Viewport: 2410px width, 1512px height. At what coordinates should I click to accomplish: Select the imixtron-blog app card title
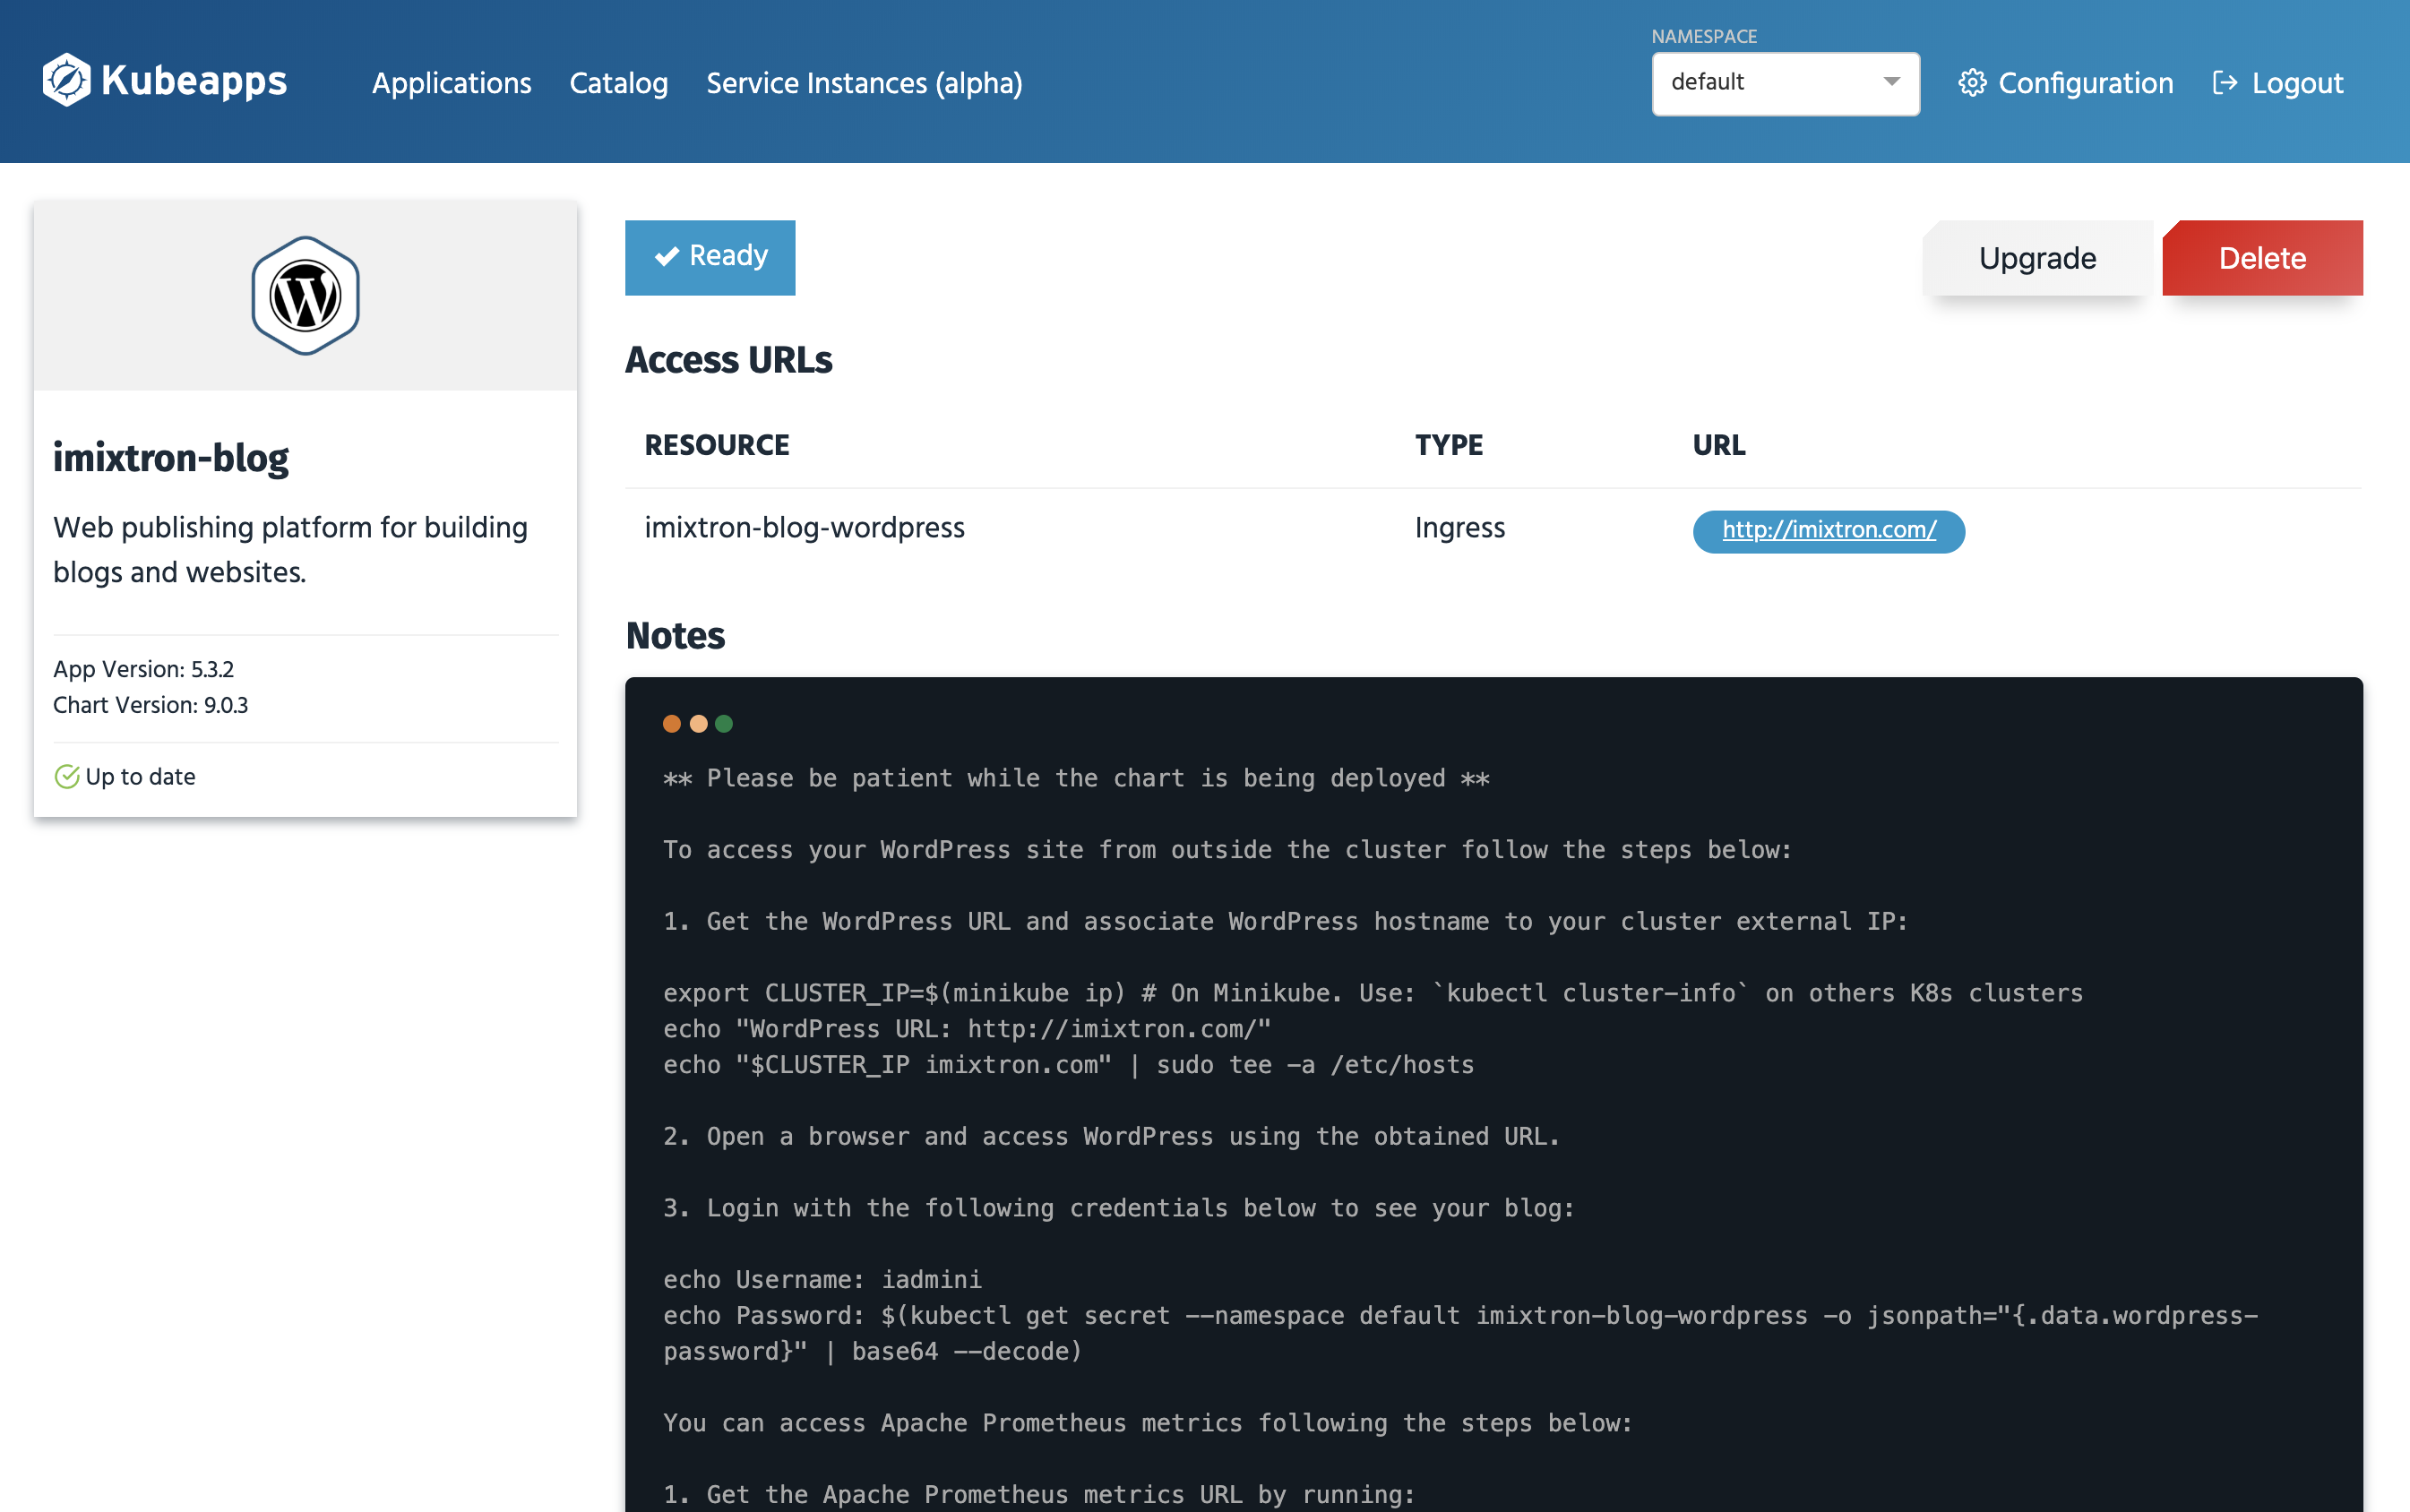tap(171, 457)
